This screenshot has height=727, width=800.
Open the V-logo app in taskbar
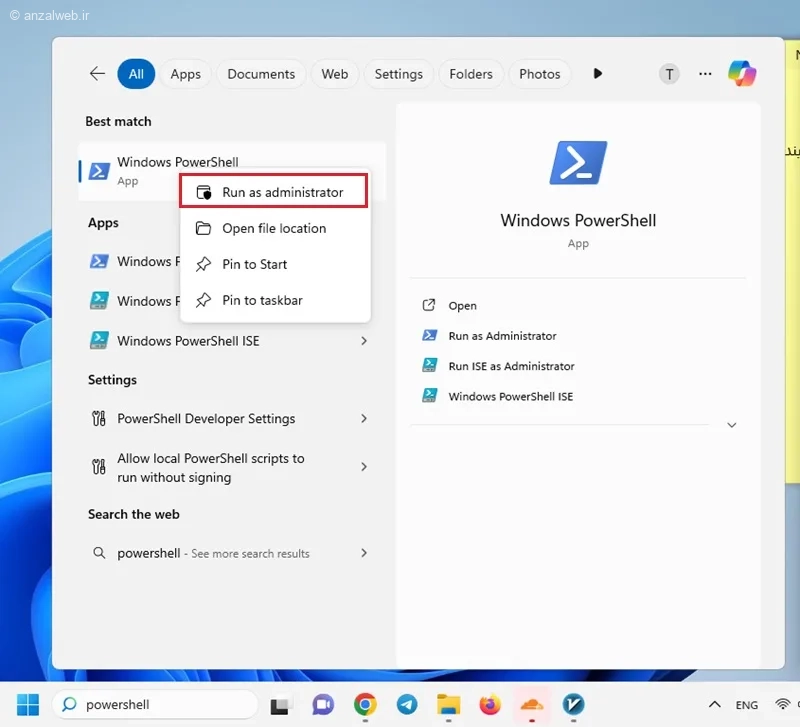tap(573, 705)
